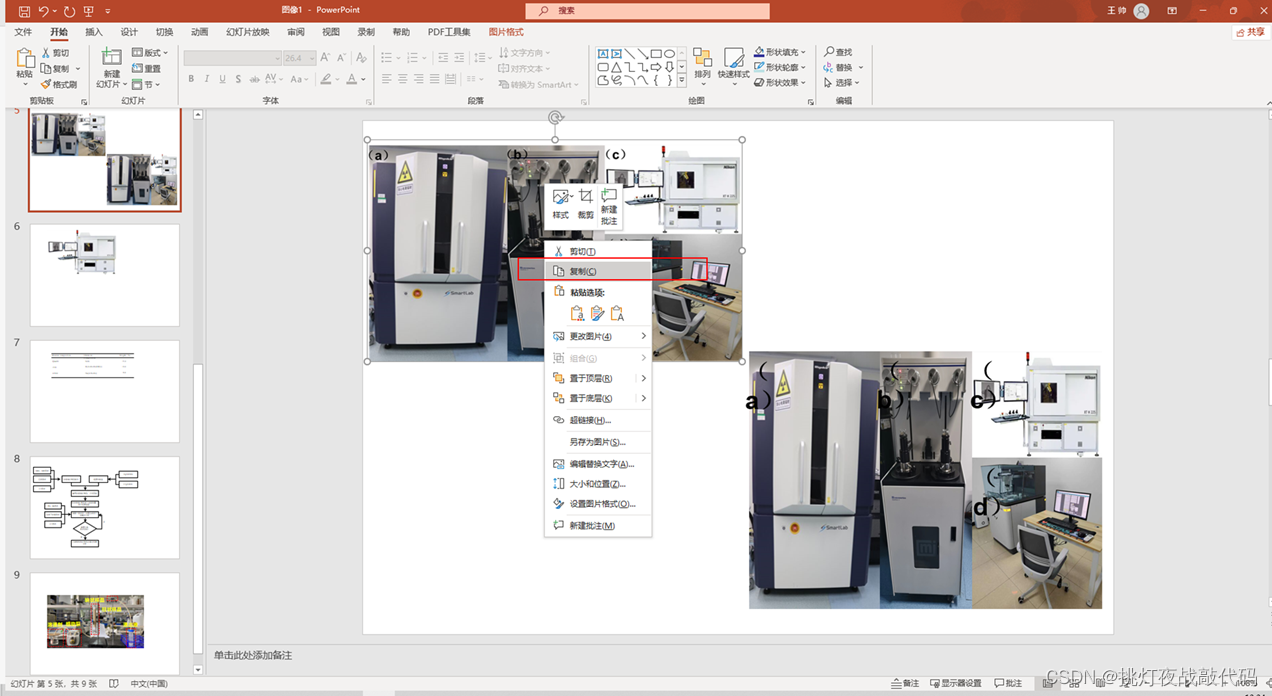This screenshot has width=1272, height=696.
Task: Click 替换 (Replace) in editing group
Action: [x=839, y=68]
